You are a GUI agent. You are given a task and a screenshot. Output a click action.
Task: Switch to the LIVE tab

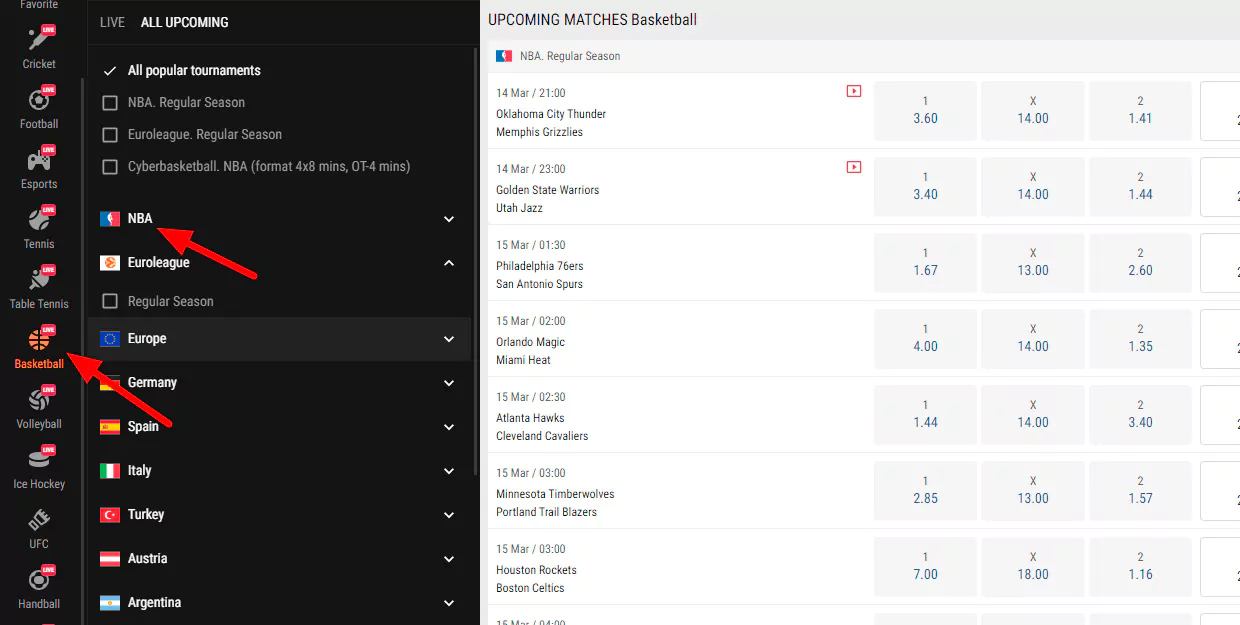(x=112, y=22)
